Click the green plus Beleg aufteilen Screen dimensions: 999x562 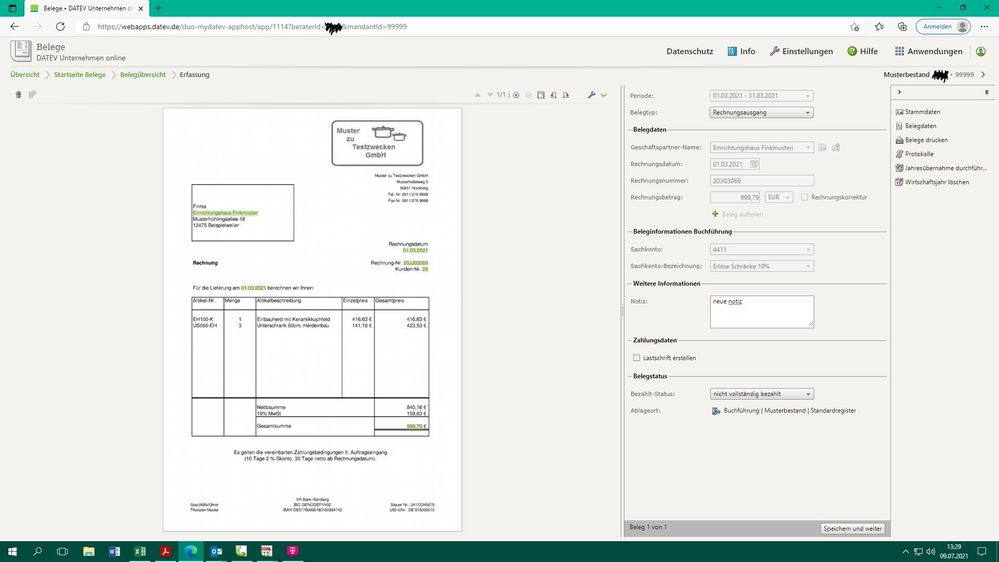[737, 214]
